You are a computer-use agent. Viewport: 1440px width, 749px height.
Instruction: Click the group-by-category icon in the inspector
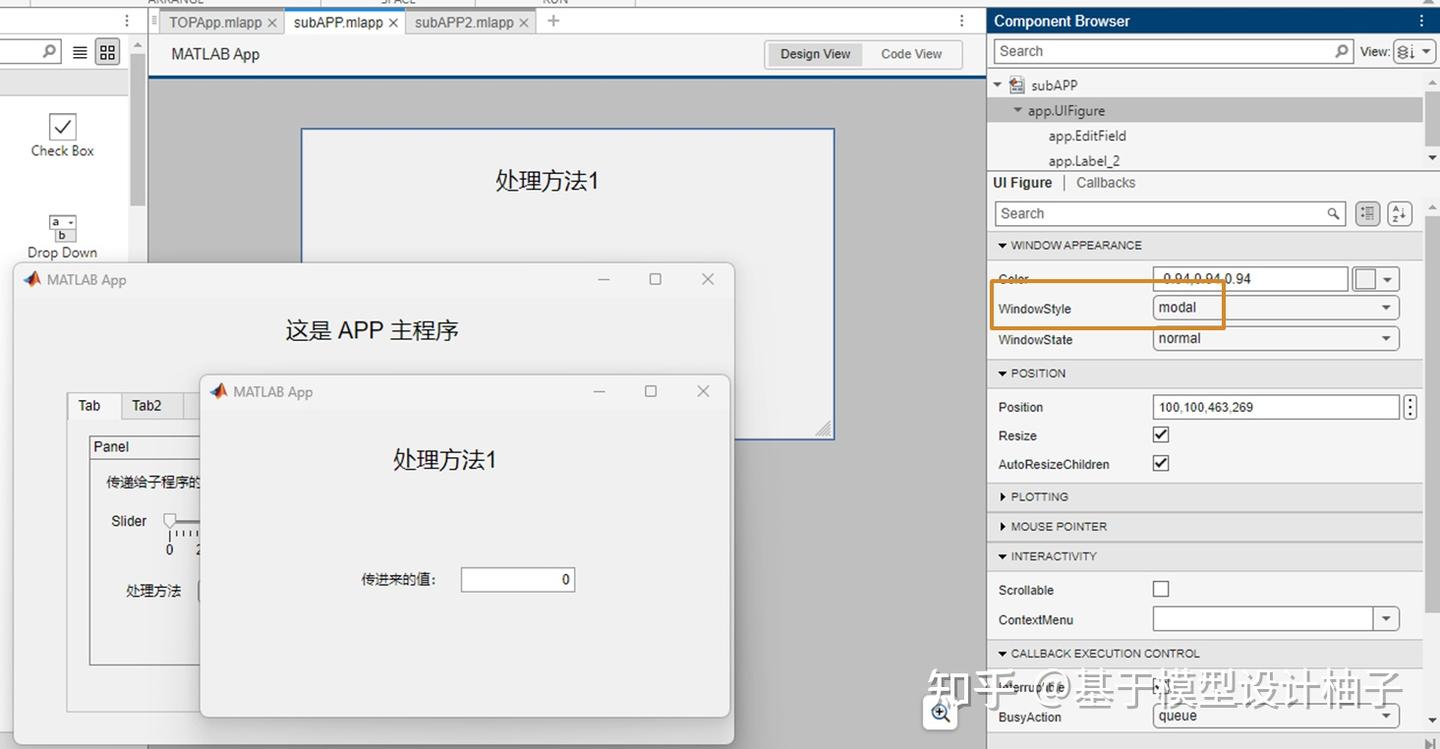pos(1367,213)
